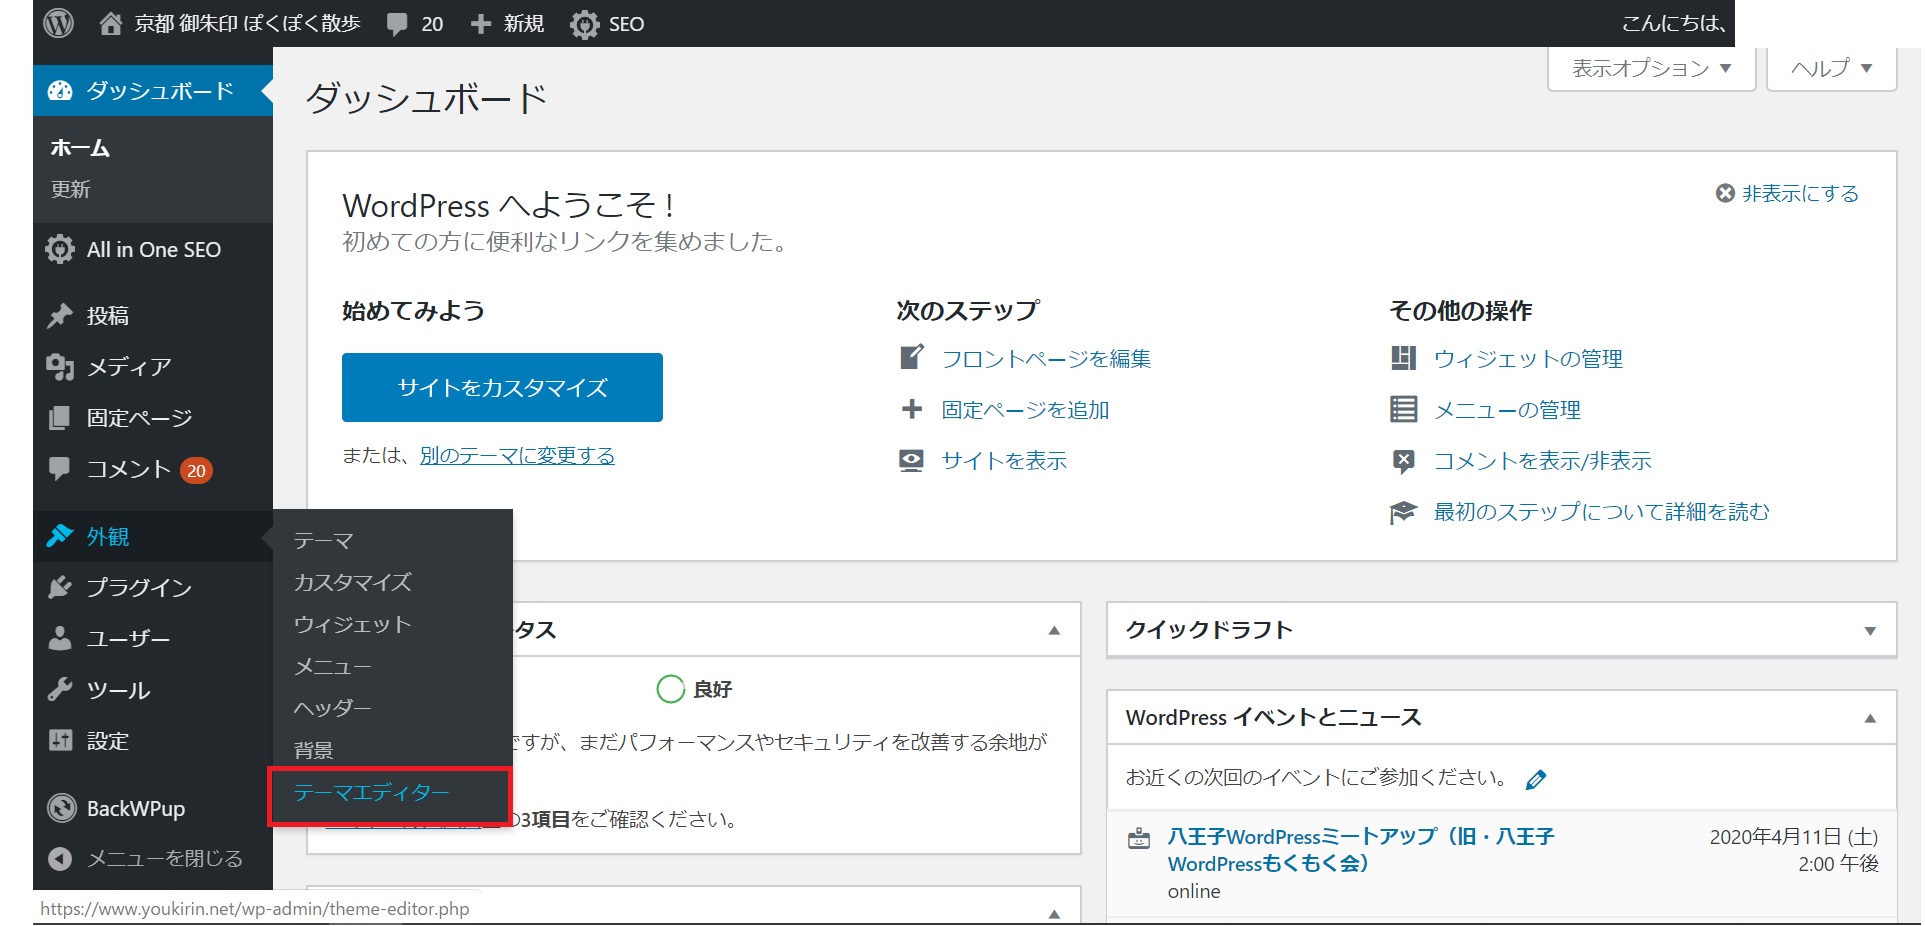Click the plus icon for 新規
1925x926 pixels.
pos(481,24)
